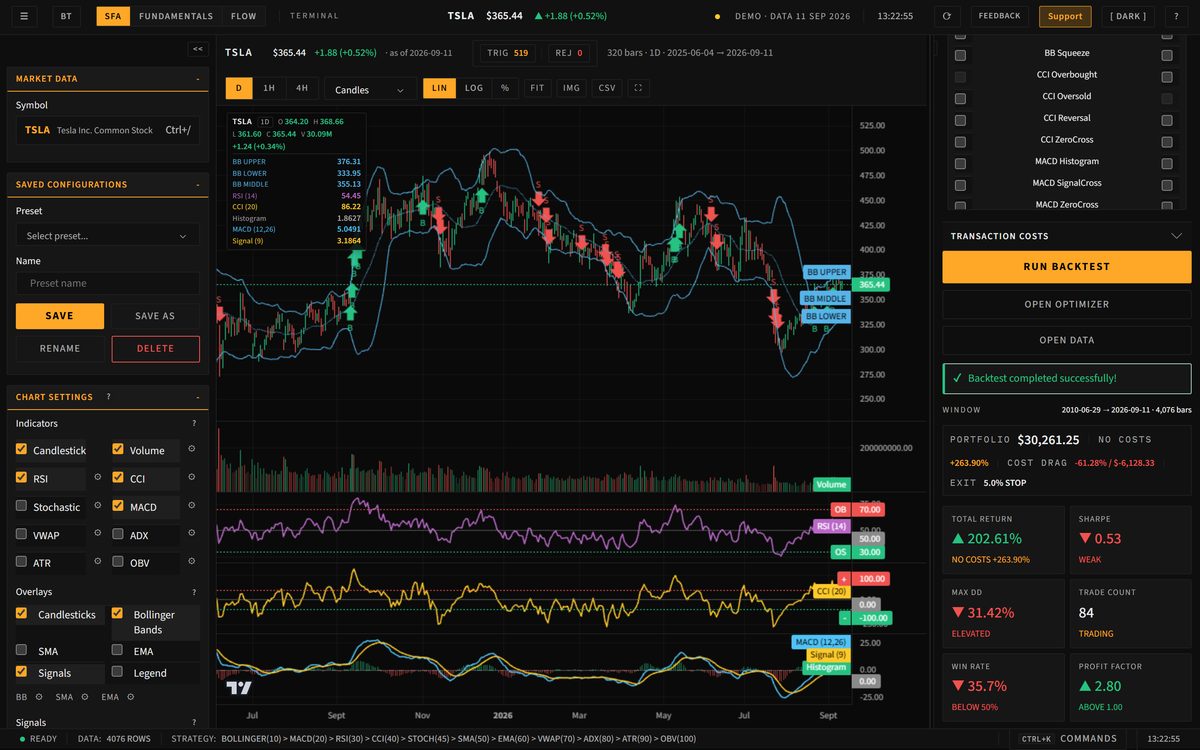Viewport: 1200px width, 750px height.
Task: Click the TSLA symbol input field
Action: tap(108, 130)
